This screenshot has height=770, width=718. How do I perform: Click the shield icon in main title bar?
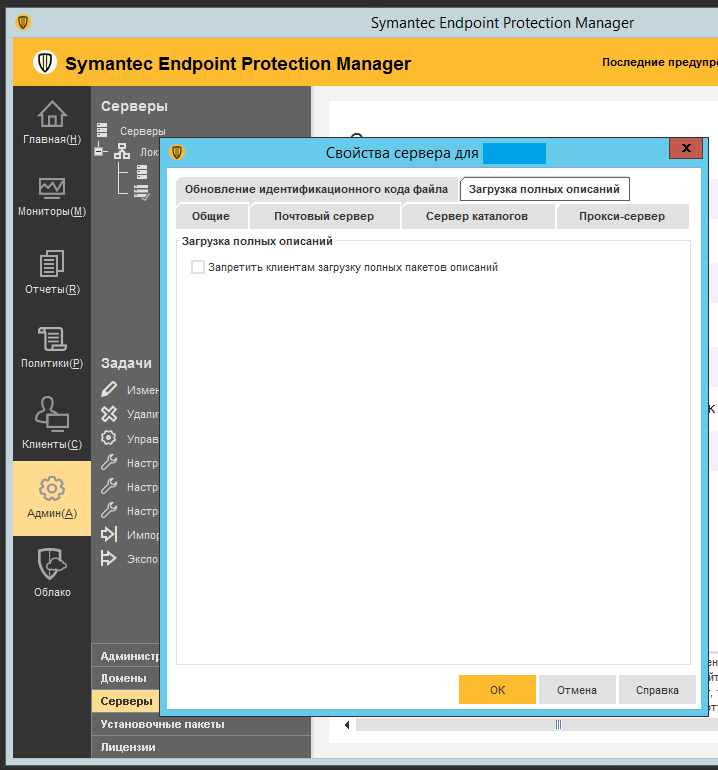[23, 22]
